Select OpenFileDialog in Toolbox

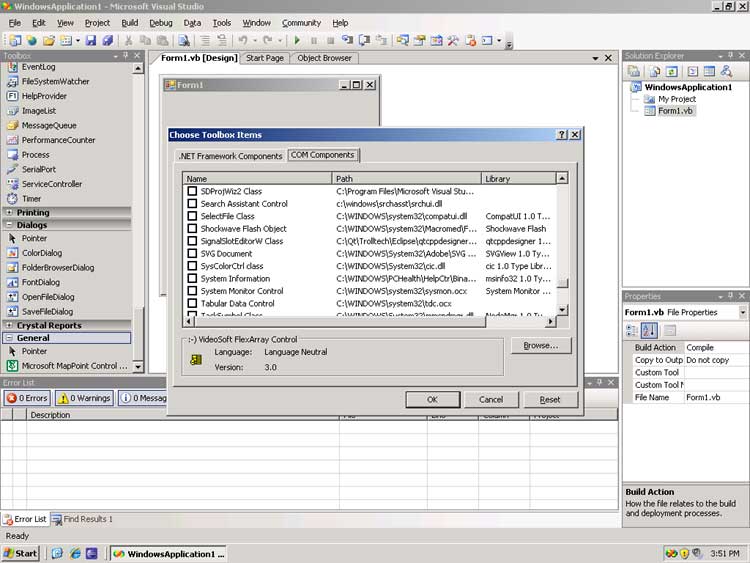(x=48, y=297)
